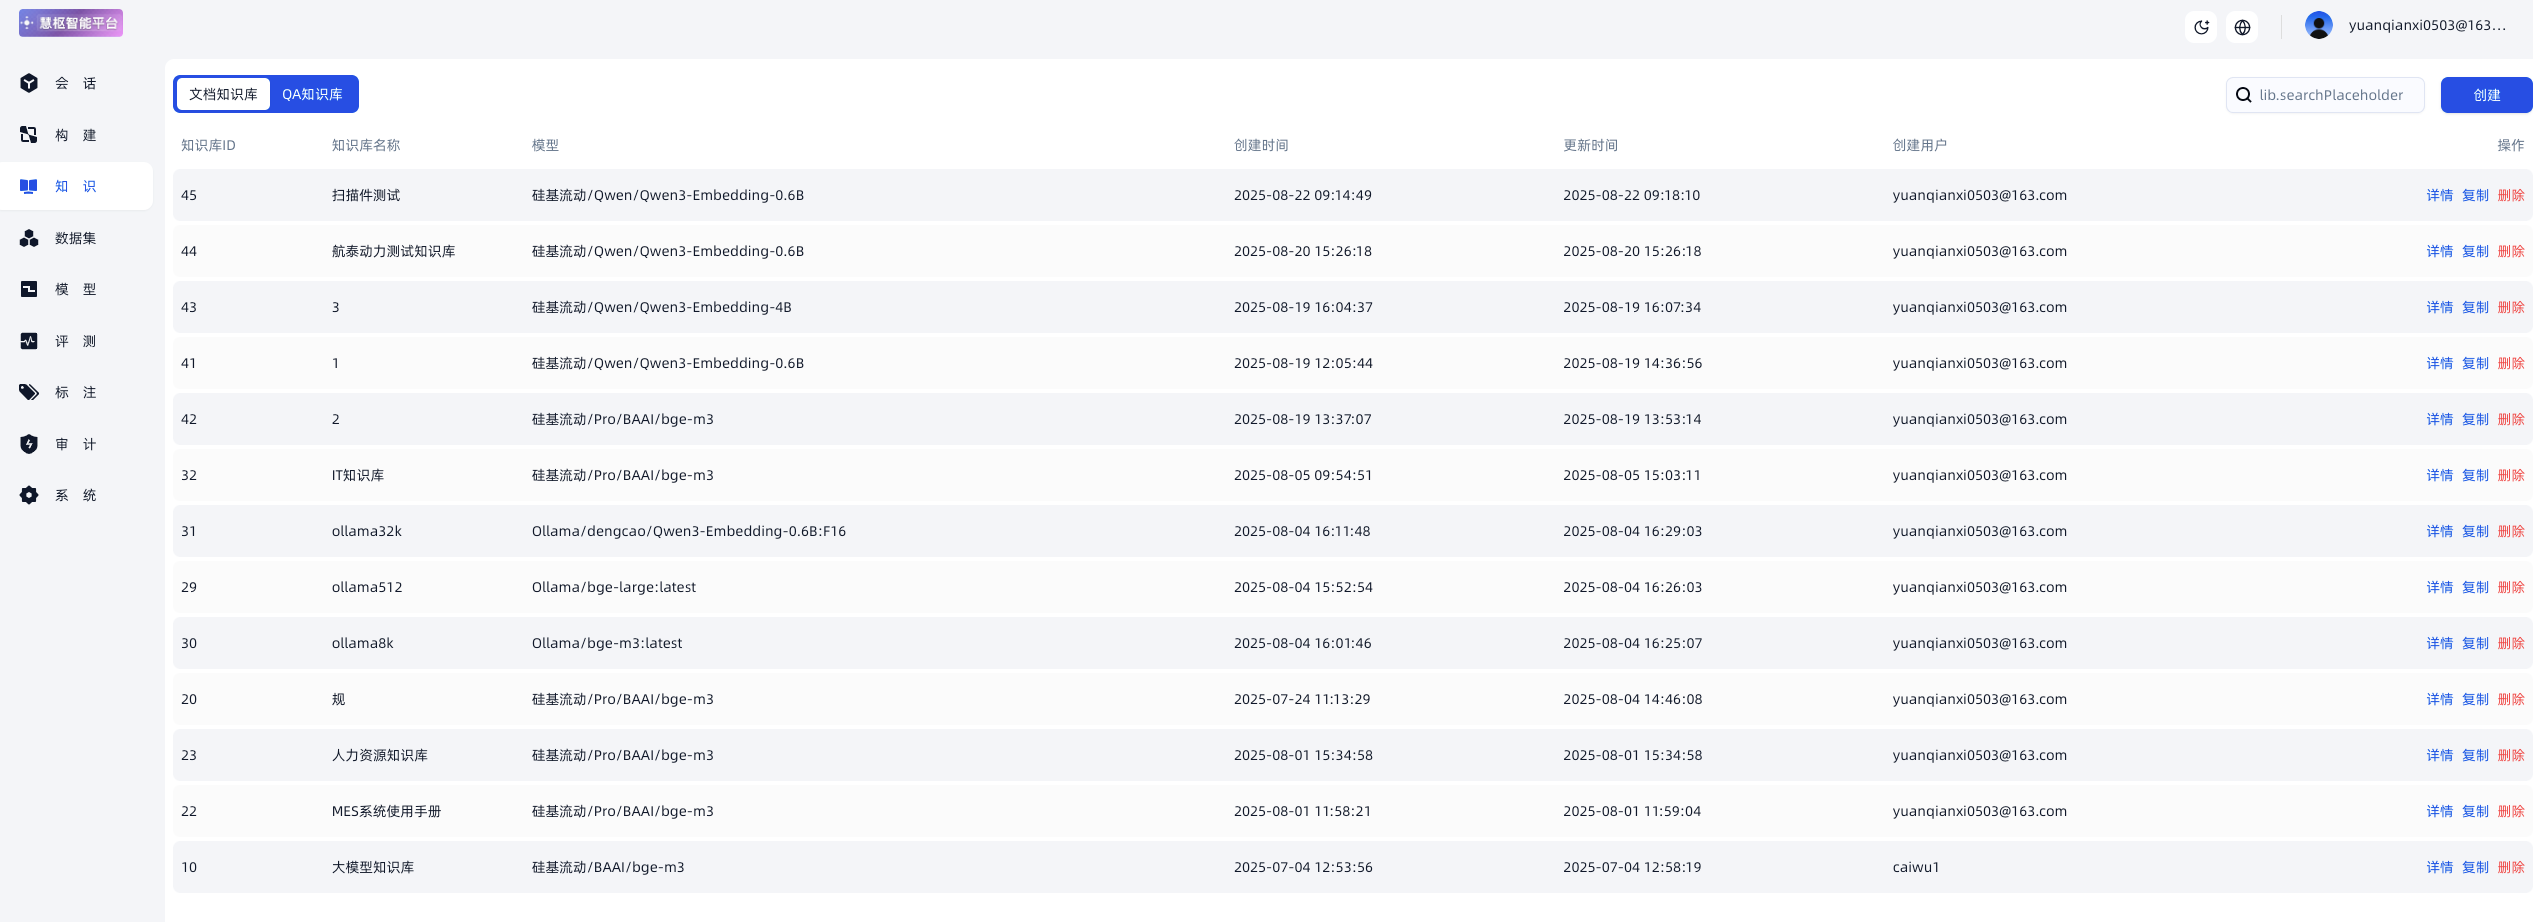Open the 模型 model sidebar icon

[x=29, y=289]
